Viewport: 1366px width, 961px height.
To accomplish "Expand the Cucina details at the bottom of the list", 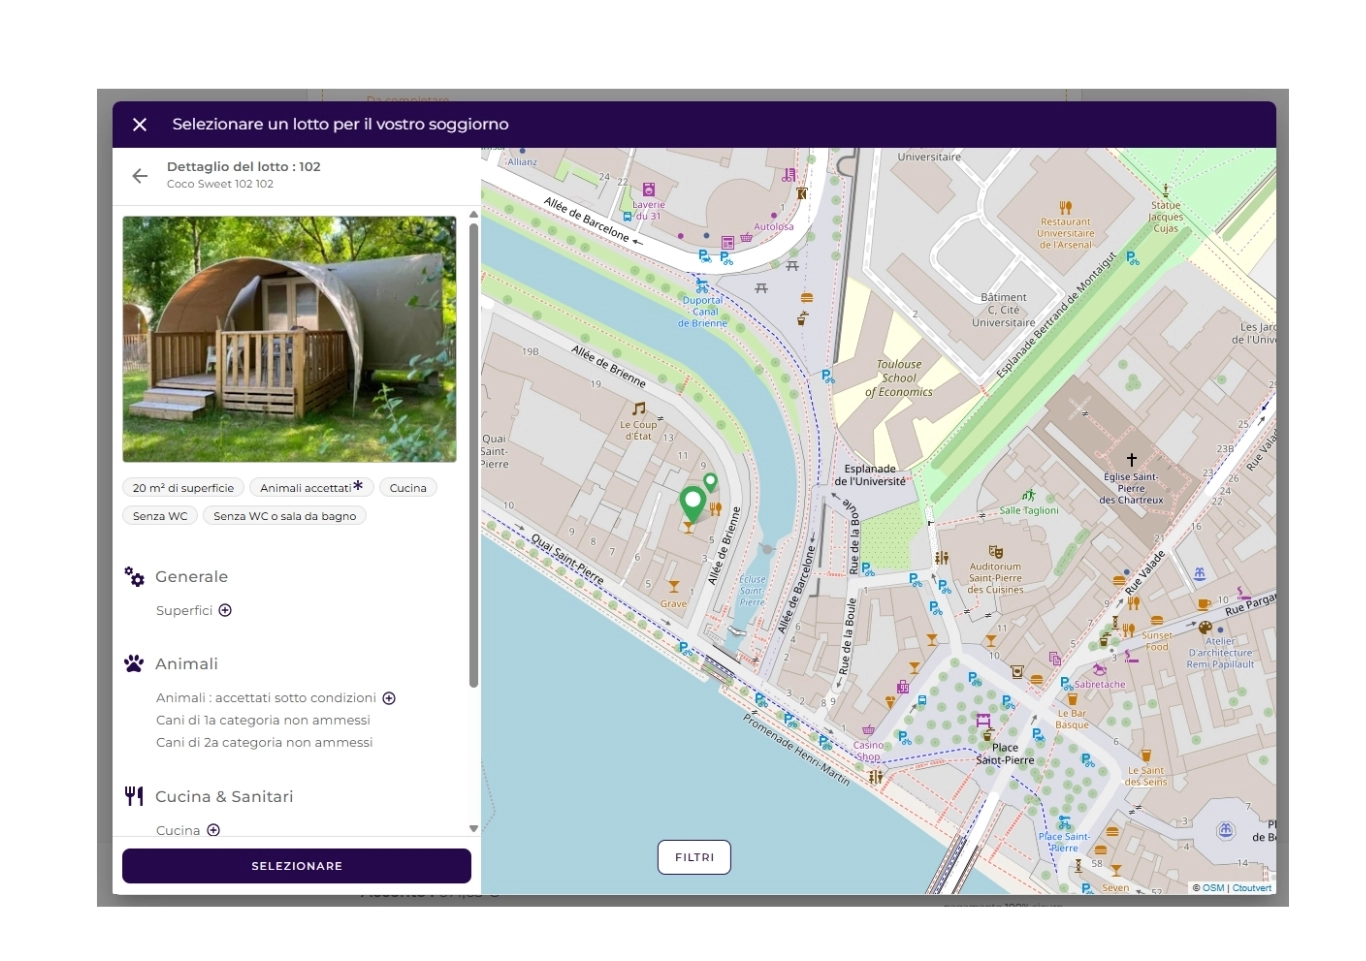I will click(213, 830).
